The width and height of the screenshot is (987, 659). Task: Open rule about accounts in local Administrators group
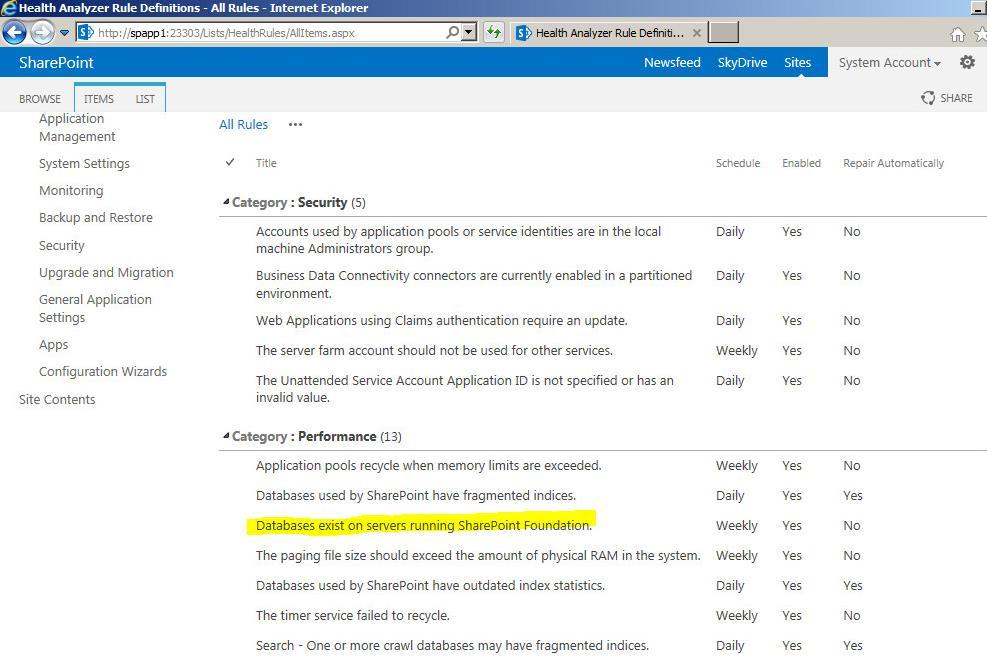tap(458, 240)
